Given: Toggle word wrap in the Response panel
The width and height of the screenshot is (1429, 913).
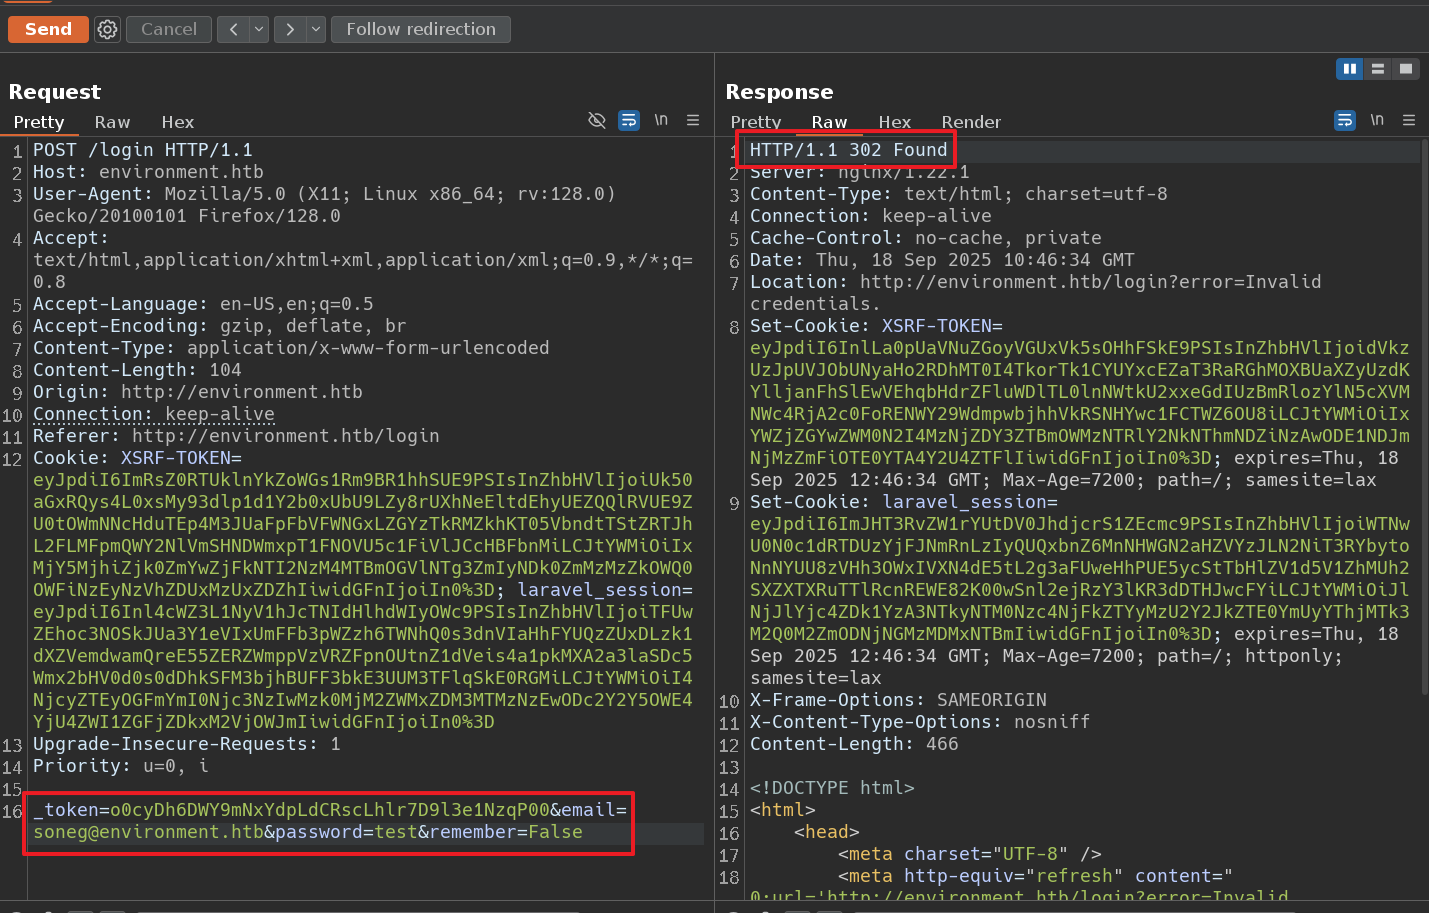Looking at the screenshot, I should coord(1345,120).
